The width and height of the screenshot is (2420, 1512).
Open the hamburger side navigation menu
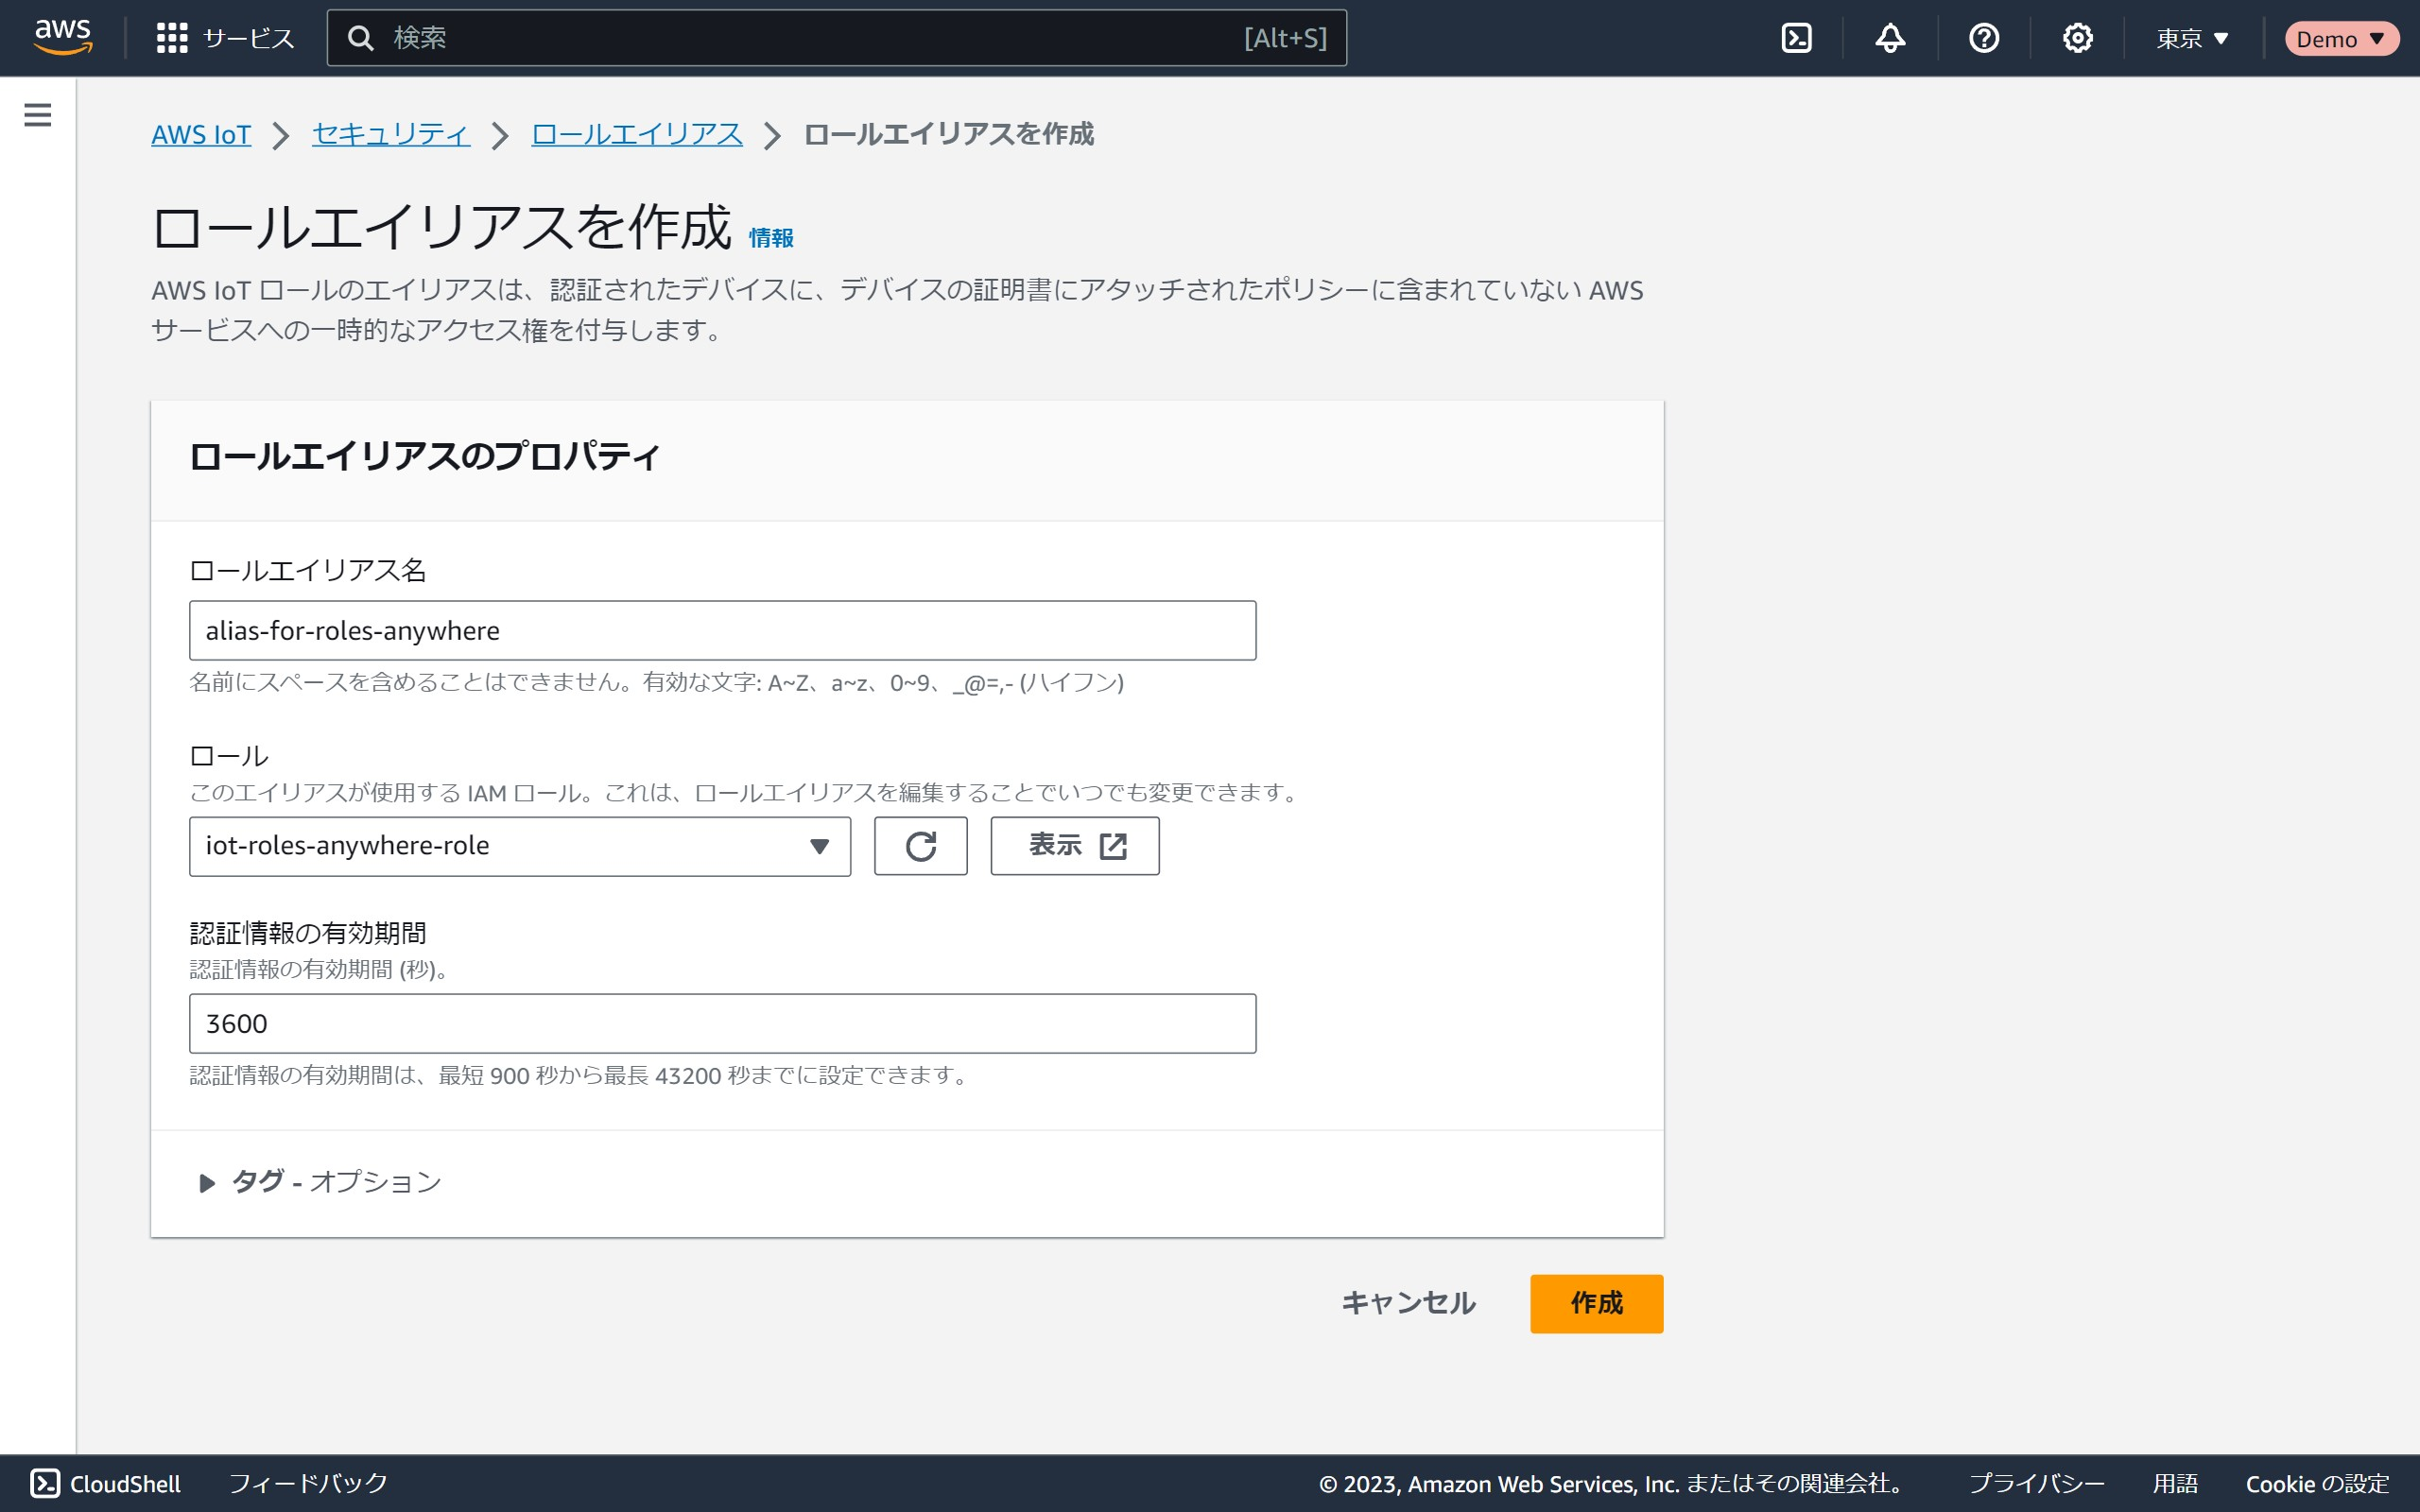[x=37, y=115]
